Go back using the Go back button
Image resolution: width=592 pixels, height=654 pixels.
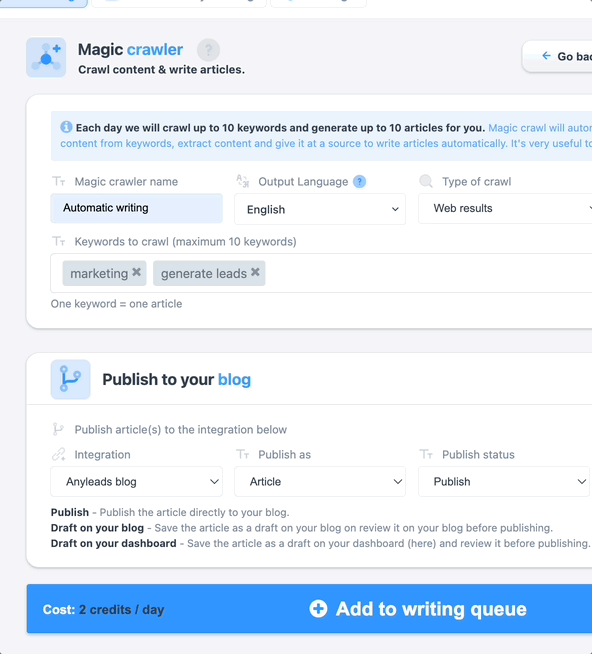point(557,56)
